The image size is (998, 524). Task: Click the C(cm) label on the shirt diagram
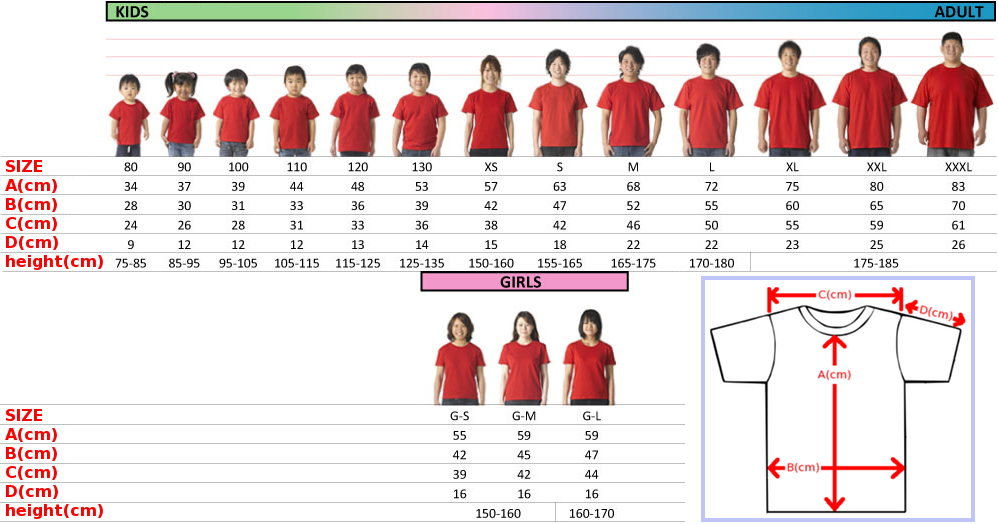[834, 295]
